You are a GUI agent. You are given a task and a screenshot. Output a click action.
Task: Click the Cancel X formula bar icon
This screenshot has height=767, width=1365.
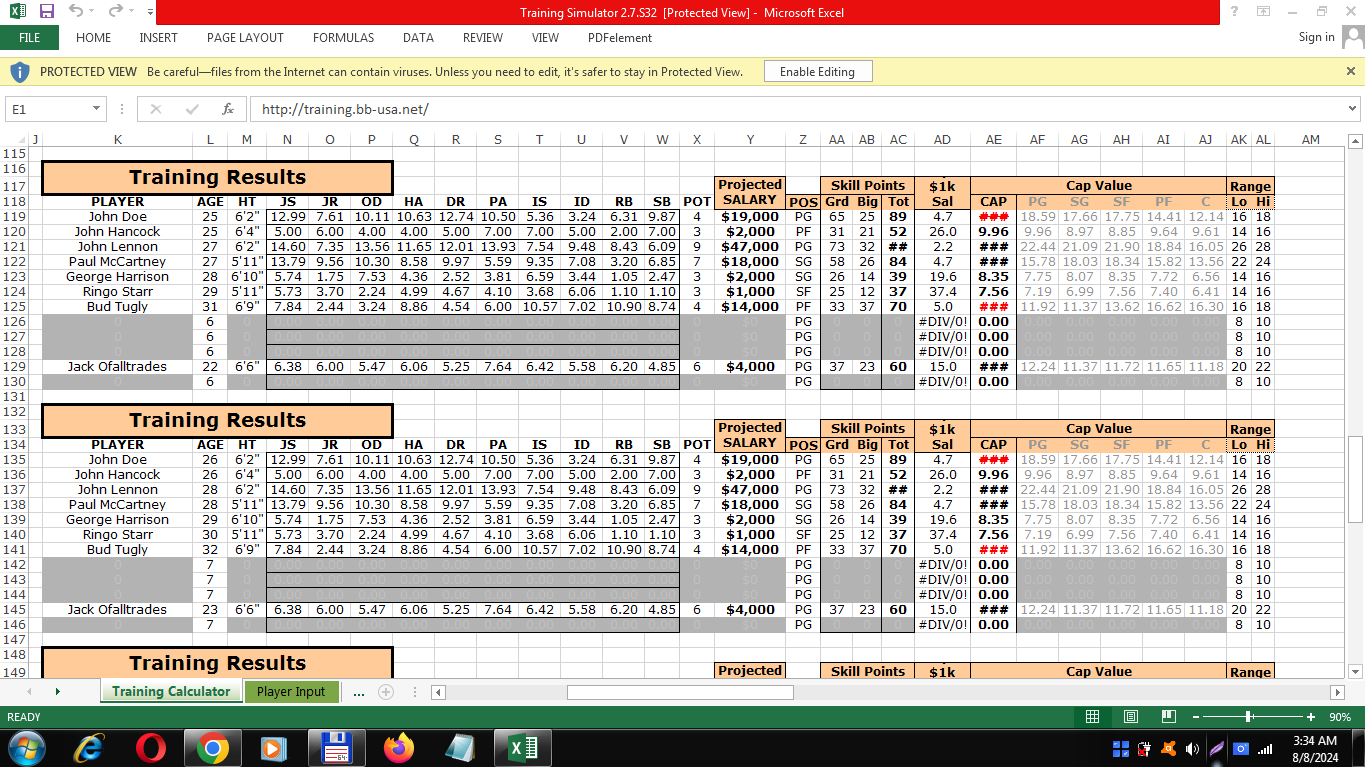coord(156,109)
